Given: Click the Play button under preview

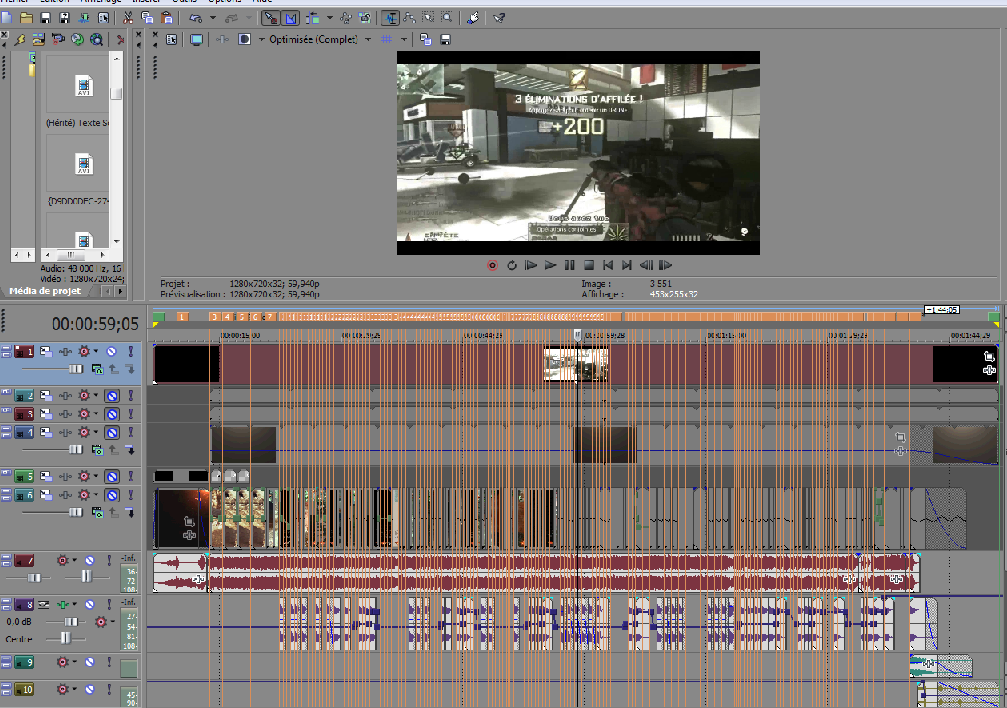Looking at the screenshot, I should [x=550, y=265].
